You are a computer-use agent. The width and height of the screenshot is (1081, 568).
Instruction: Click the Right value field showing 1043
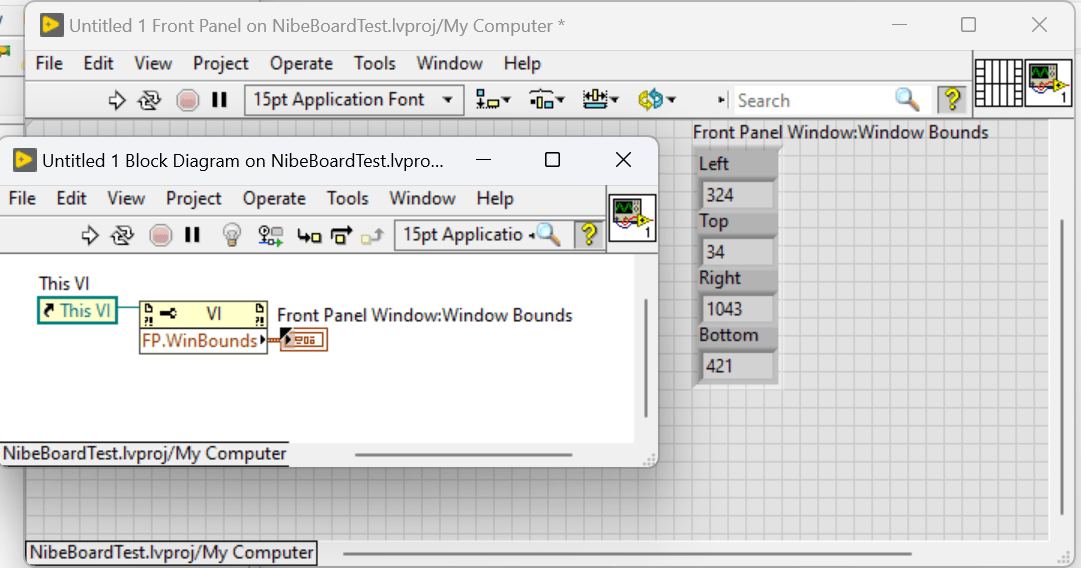tap(737, 309)
